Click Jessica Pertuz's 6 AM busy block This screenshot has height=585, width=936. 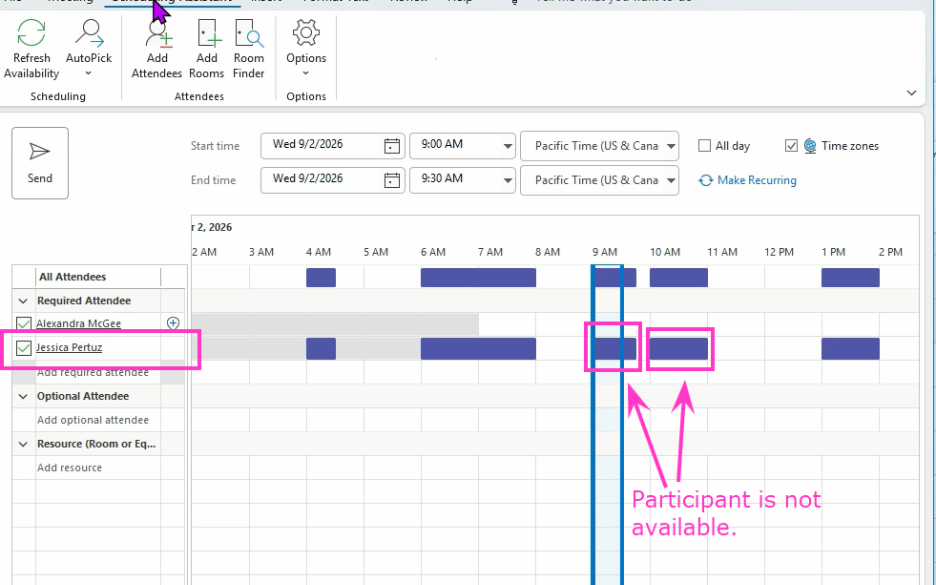pyautogui.click(x=478, y=349)
